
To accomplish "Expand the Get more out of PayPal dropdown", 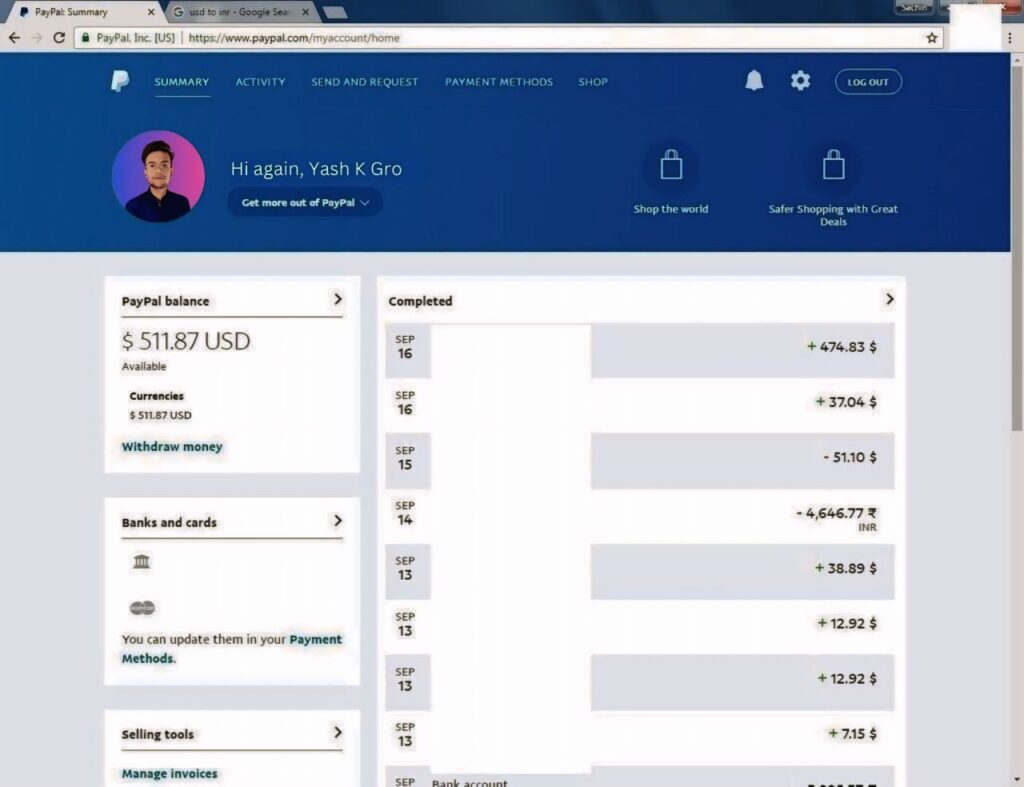I will 305,203.
